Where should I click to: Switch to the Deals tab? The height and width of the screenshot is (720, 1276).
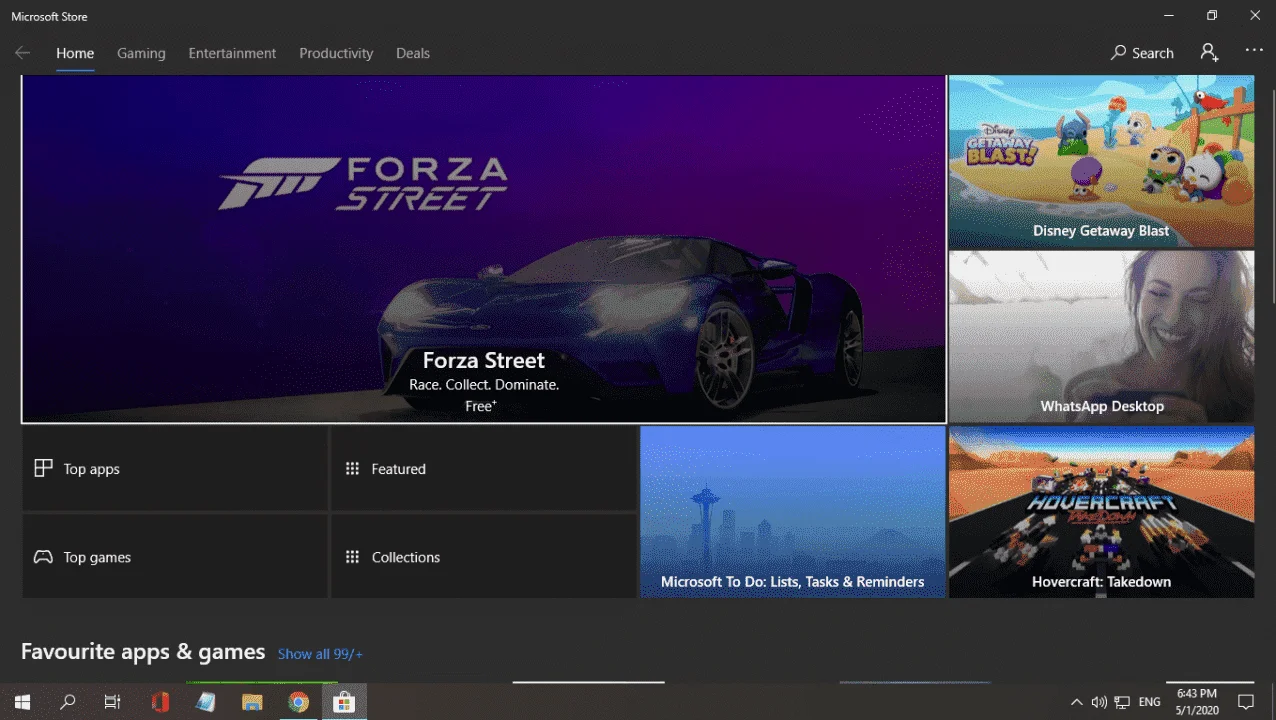[x=413, y=53]
